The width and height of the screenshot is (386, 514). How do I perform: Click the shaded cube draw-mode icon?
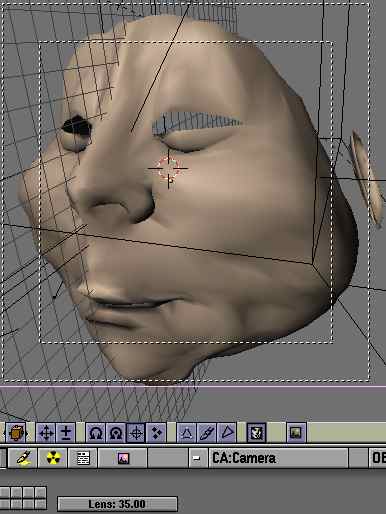point(16,433)
